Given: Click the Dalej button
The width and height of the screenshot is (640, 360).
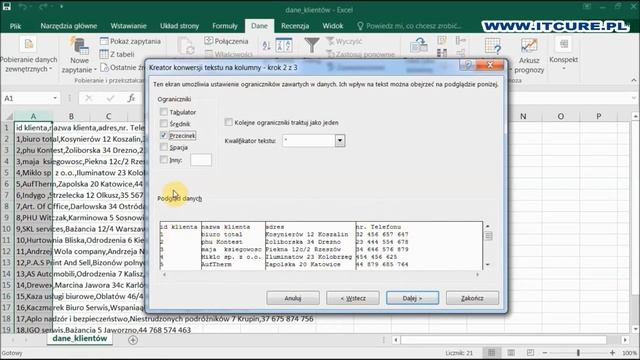Looking at the screenshot, I should point(412,298).
